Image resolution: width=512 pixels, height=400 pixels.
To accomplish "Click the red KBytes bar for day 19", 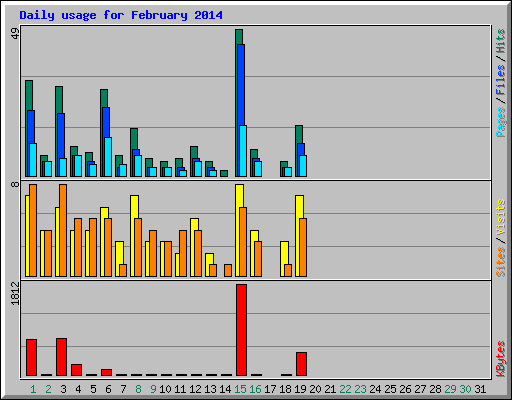I will [x=301, y=364].
